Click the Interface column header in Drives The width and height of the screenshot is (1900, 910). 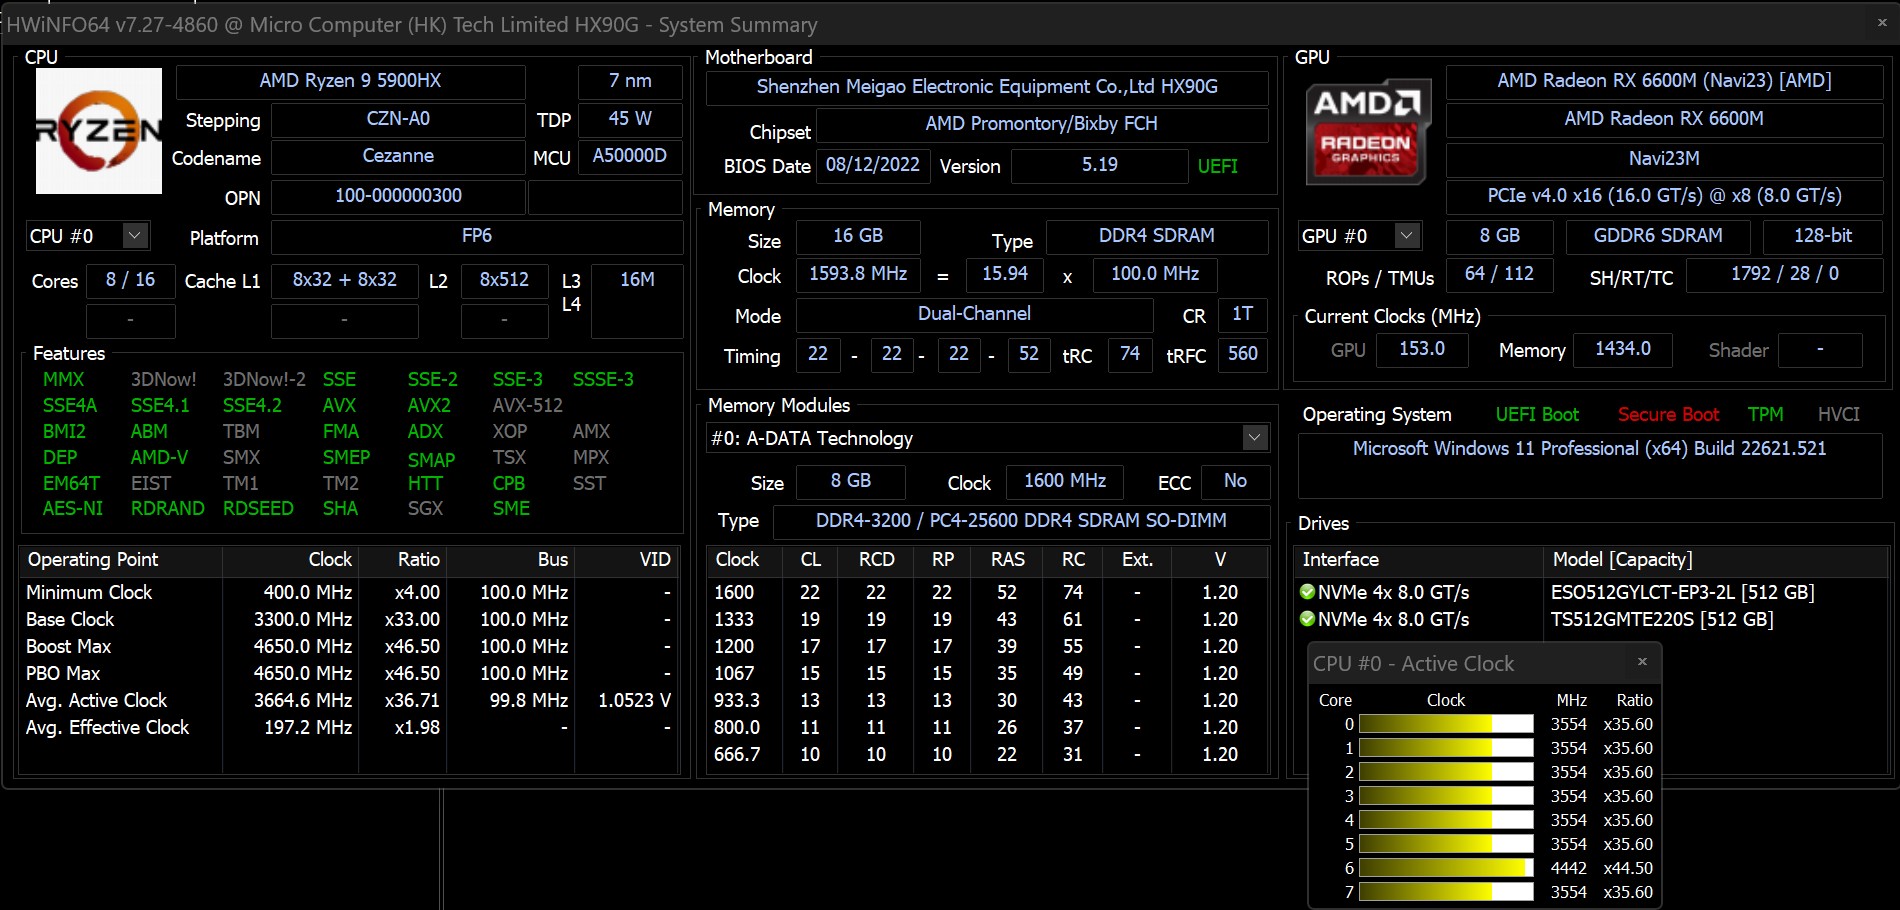coord(1419,560)
